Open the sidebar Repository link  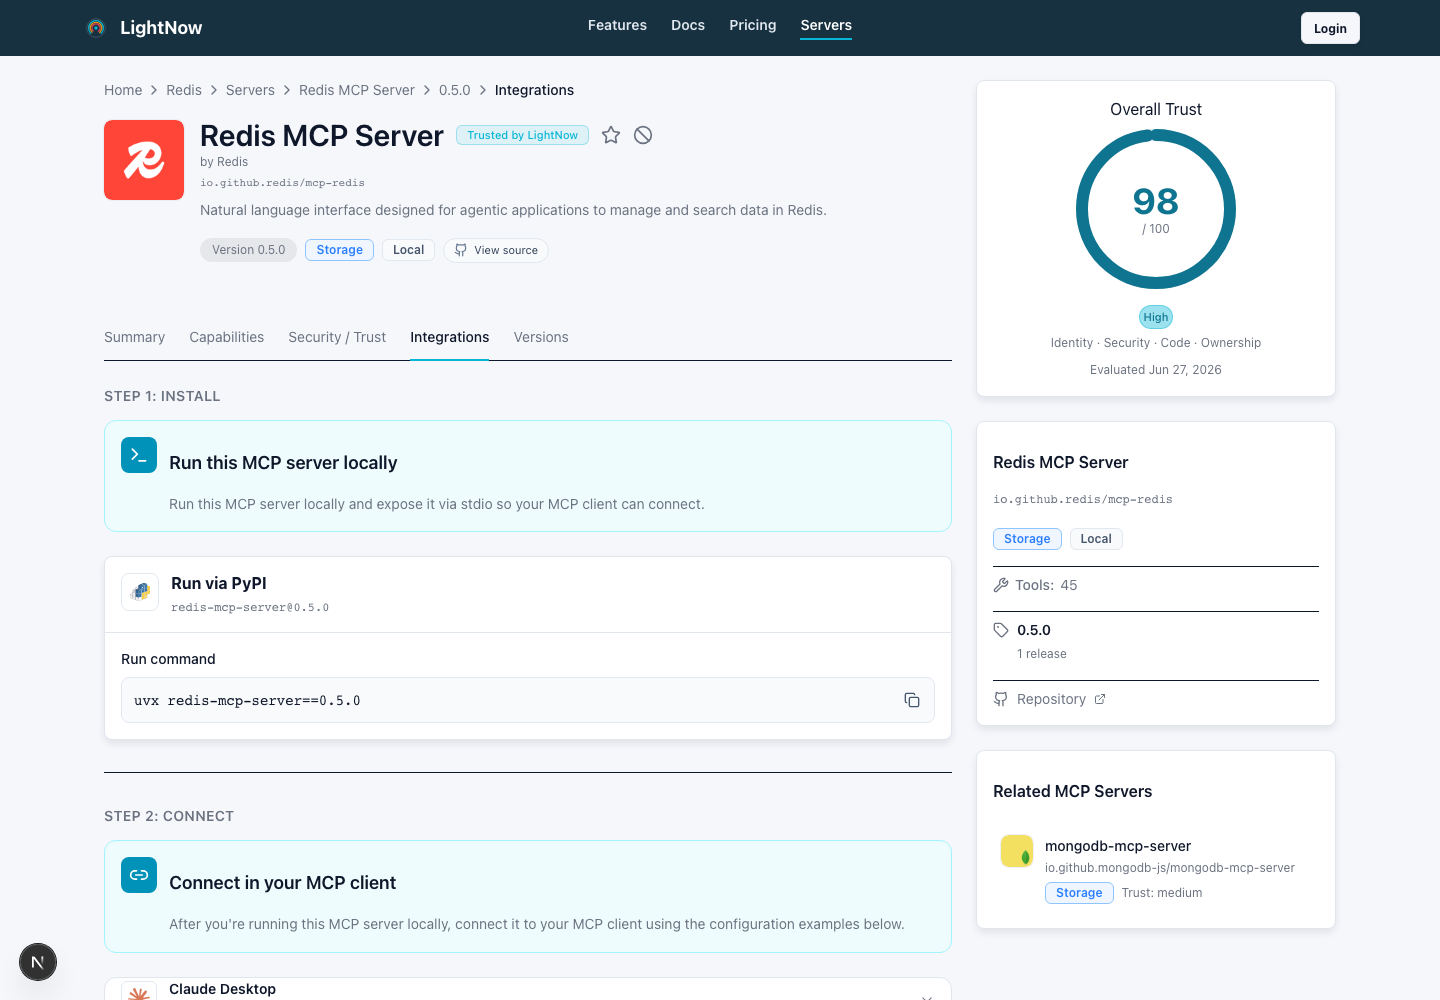pos(1050,699)
